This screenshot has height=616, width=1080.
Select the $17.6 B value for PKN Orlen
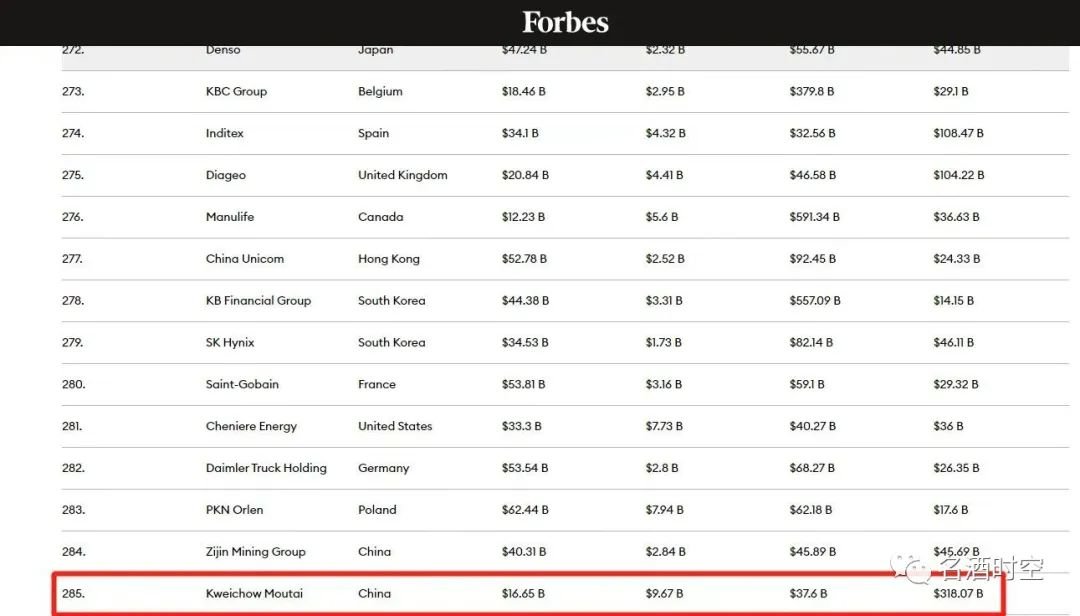pyautogui.click(x=951, y=510)
